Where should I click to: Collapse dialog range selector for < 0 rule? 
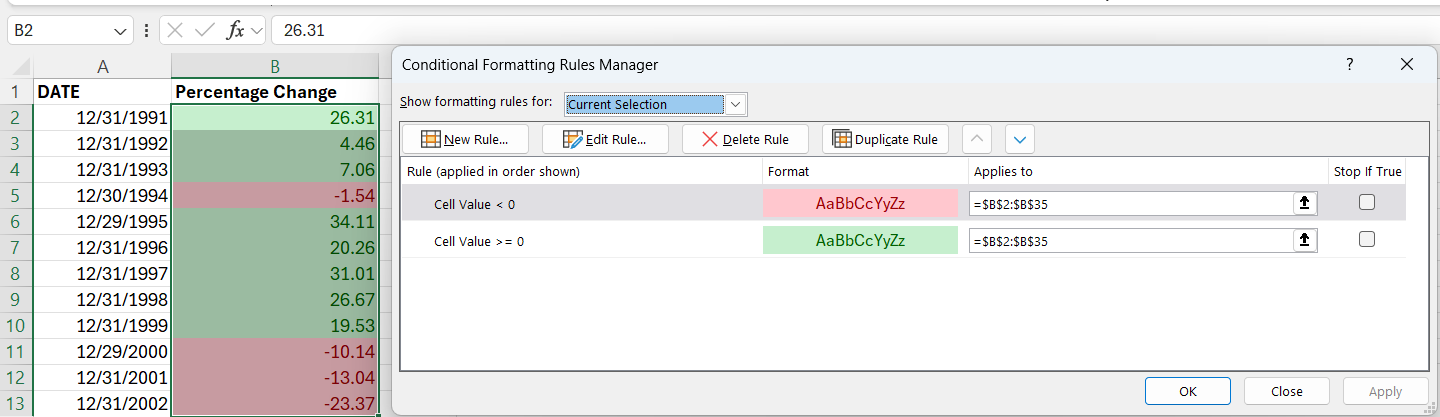1304,203
